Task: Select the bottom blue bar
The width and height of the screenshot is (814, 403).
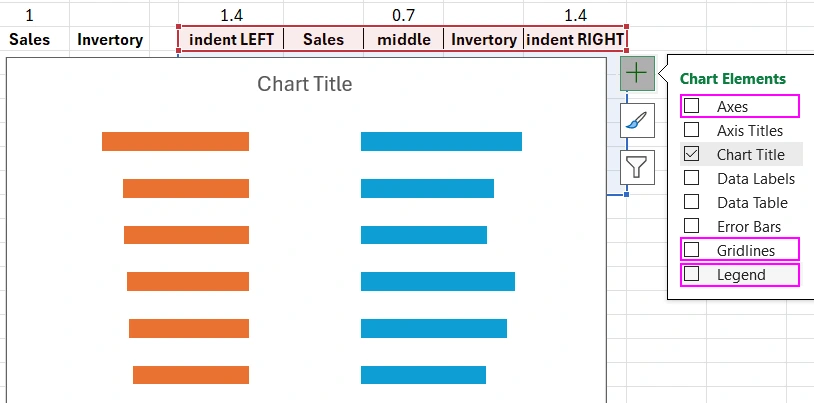Action: [x=423, y=375]
